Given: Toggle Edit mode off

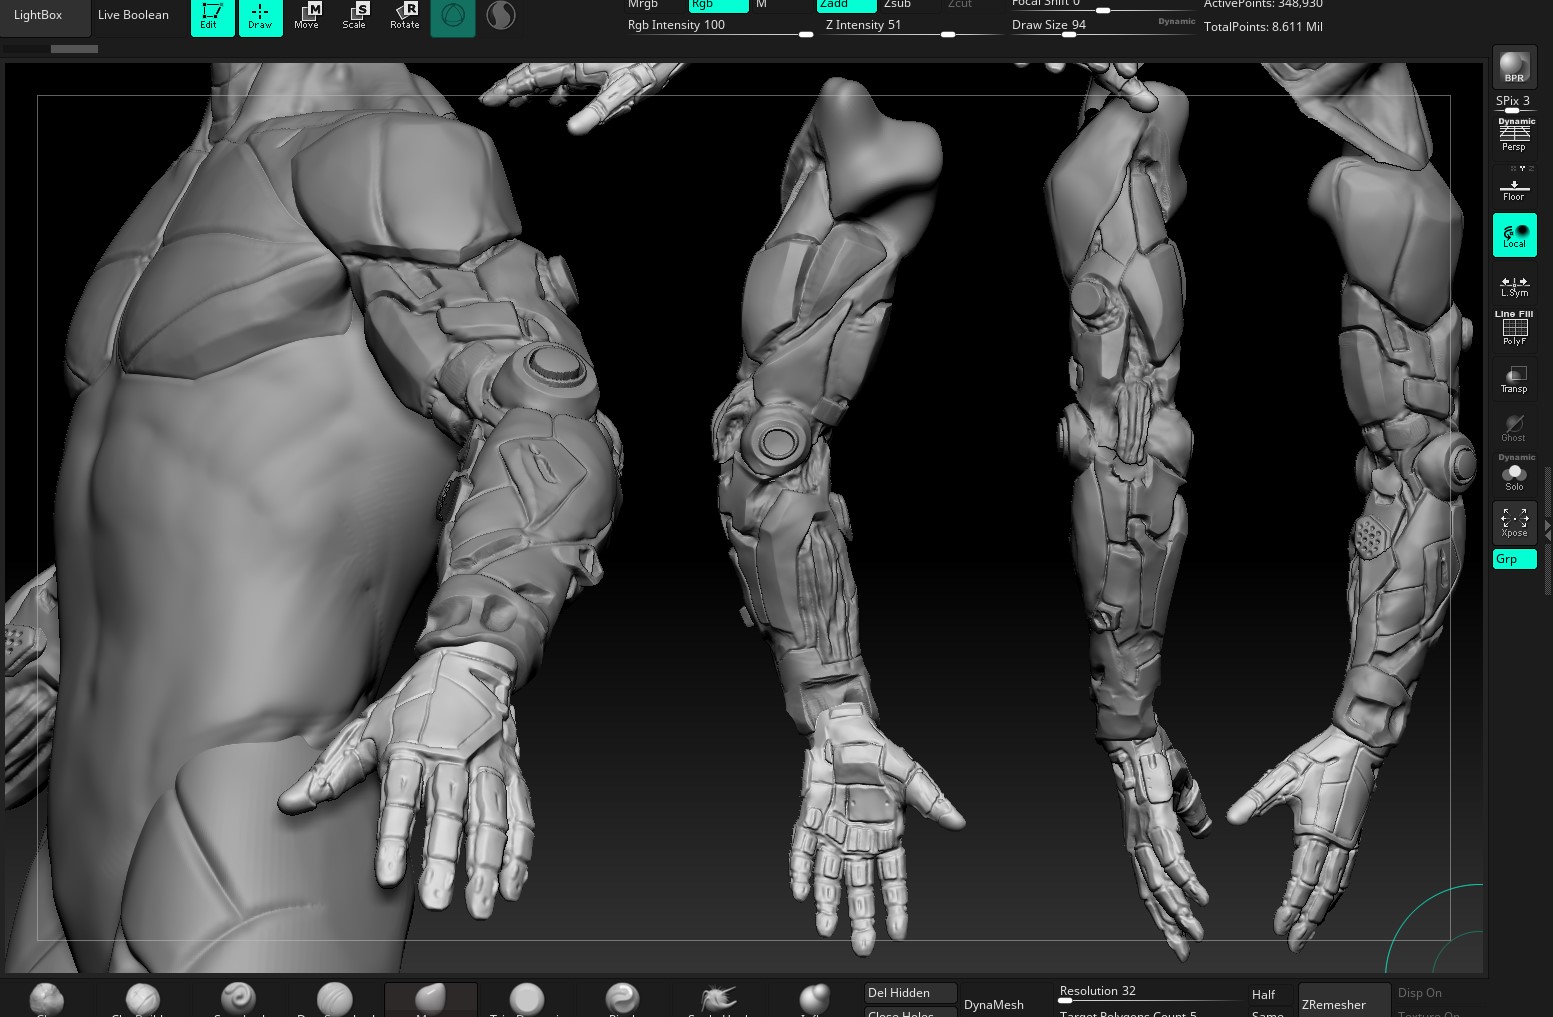Looking at the screenshot, I should coord(212,16).
